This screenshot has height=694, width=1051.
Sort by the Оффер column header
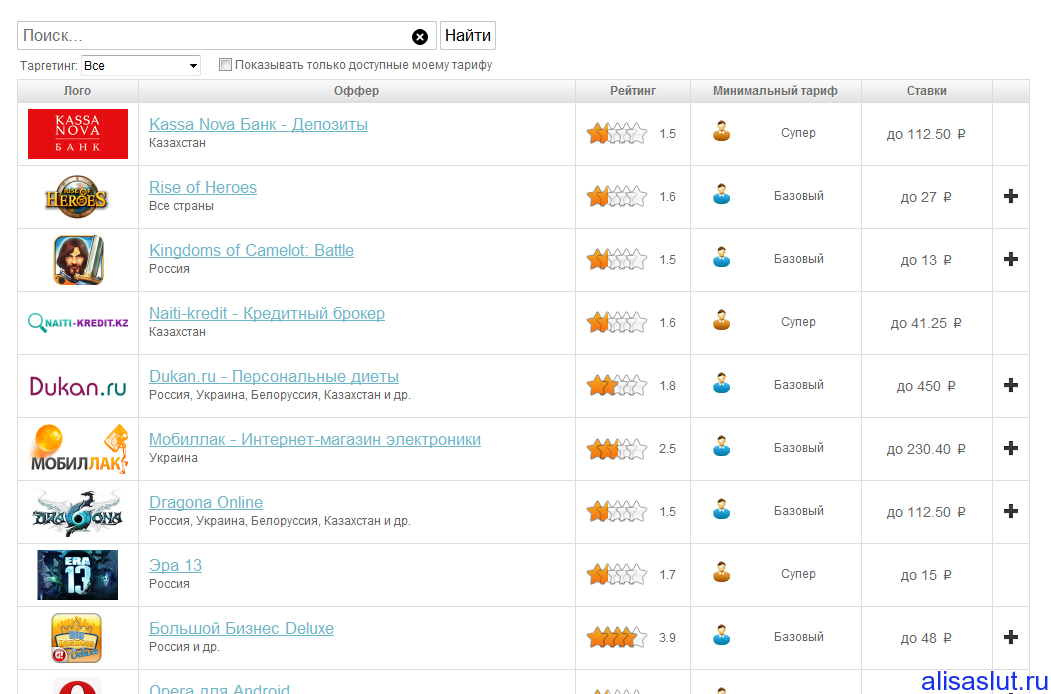click(357, 91)
